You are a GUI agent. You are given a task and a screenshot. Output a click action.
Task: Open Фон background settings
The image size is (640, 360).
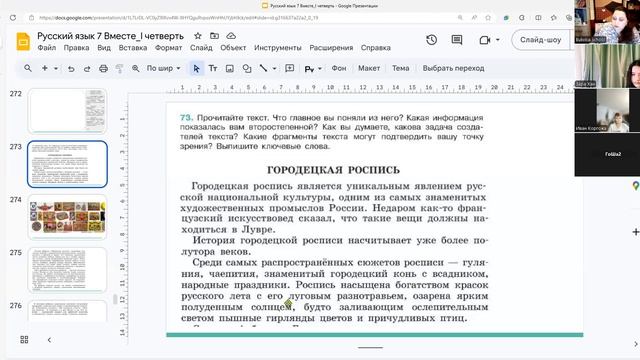click(339, 68)
